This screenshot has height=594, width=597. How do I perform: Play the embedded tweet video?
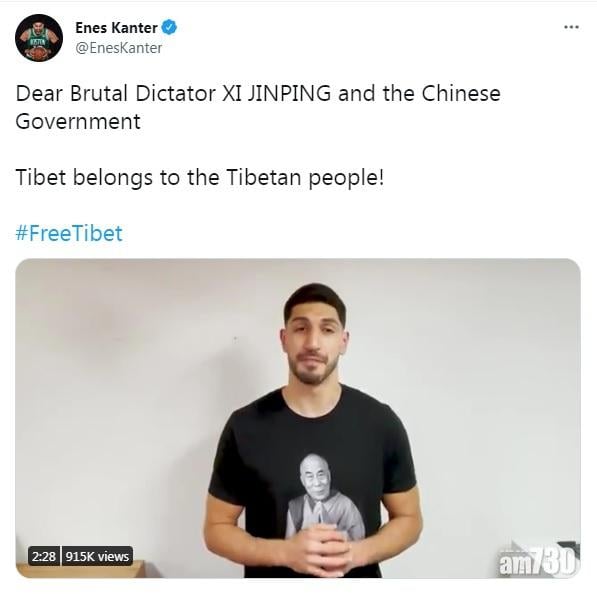[x=298, y=418]
